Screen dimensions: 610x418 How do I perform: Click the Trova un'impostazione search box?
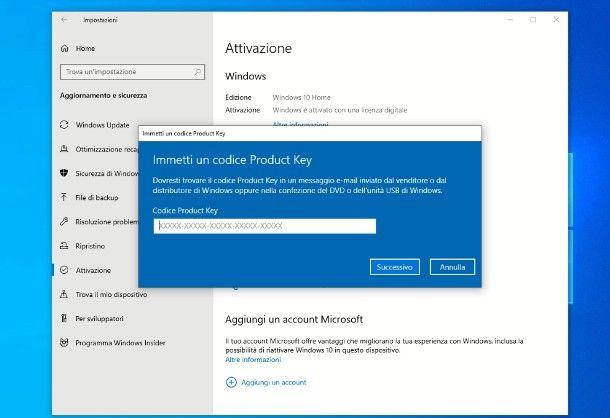click(132, 72)
